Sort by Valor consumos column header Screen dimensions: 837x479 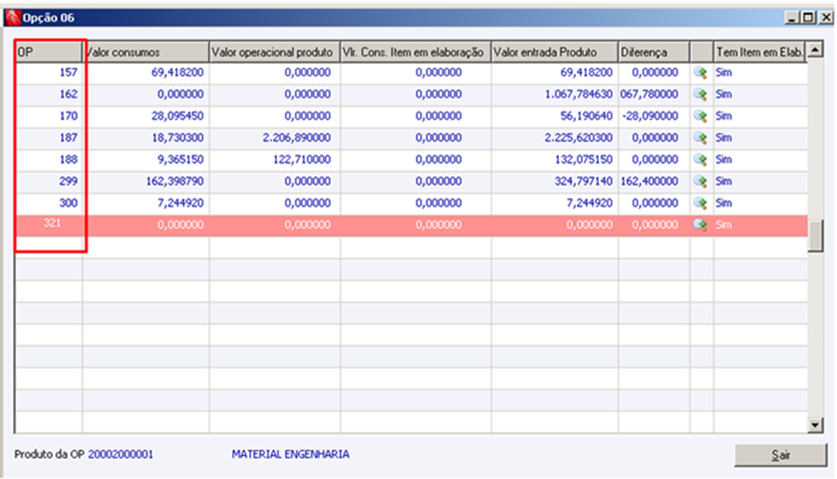(x=146, y=52)
